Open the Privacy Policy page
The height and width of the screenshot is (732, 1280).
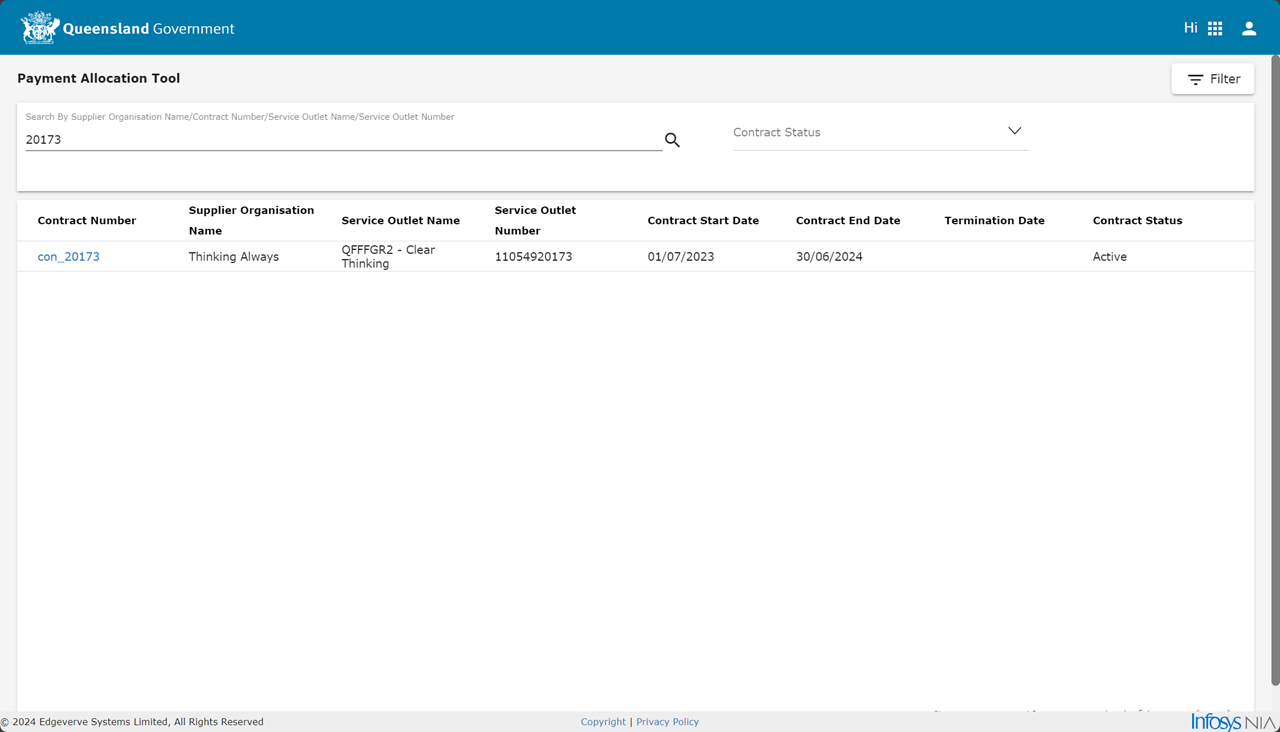(x=667, y=721)
